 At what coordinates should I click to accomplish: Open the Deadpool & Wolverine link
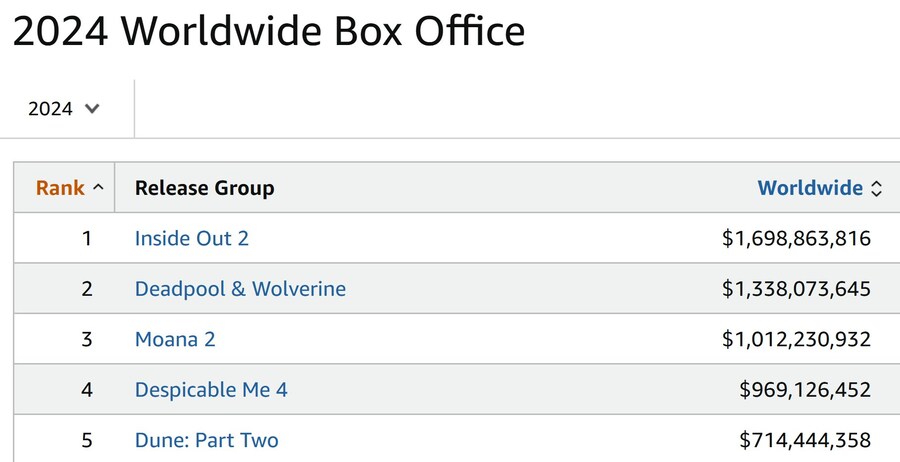[240, 289]
